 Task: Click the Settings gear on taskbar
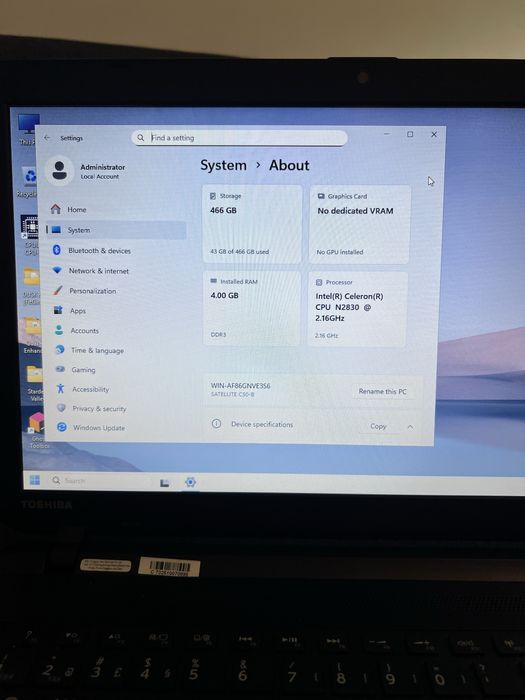click(190, 482)
